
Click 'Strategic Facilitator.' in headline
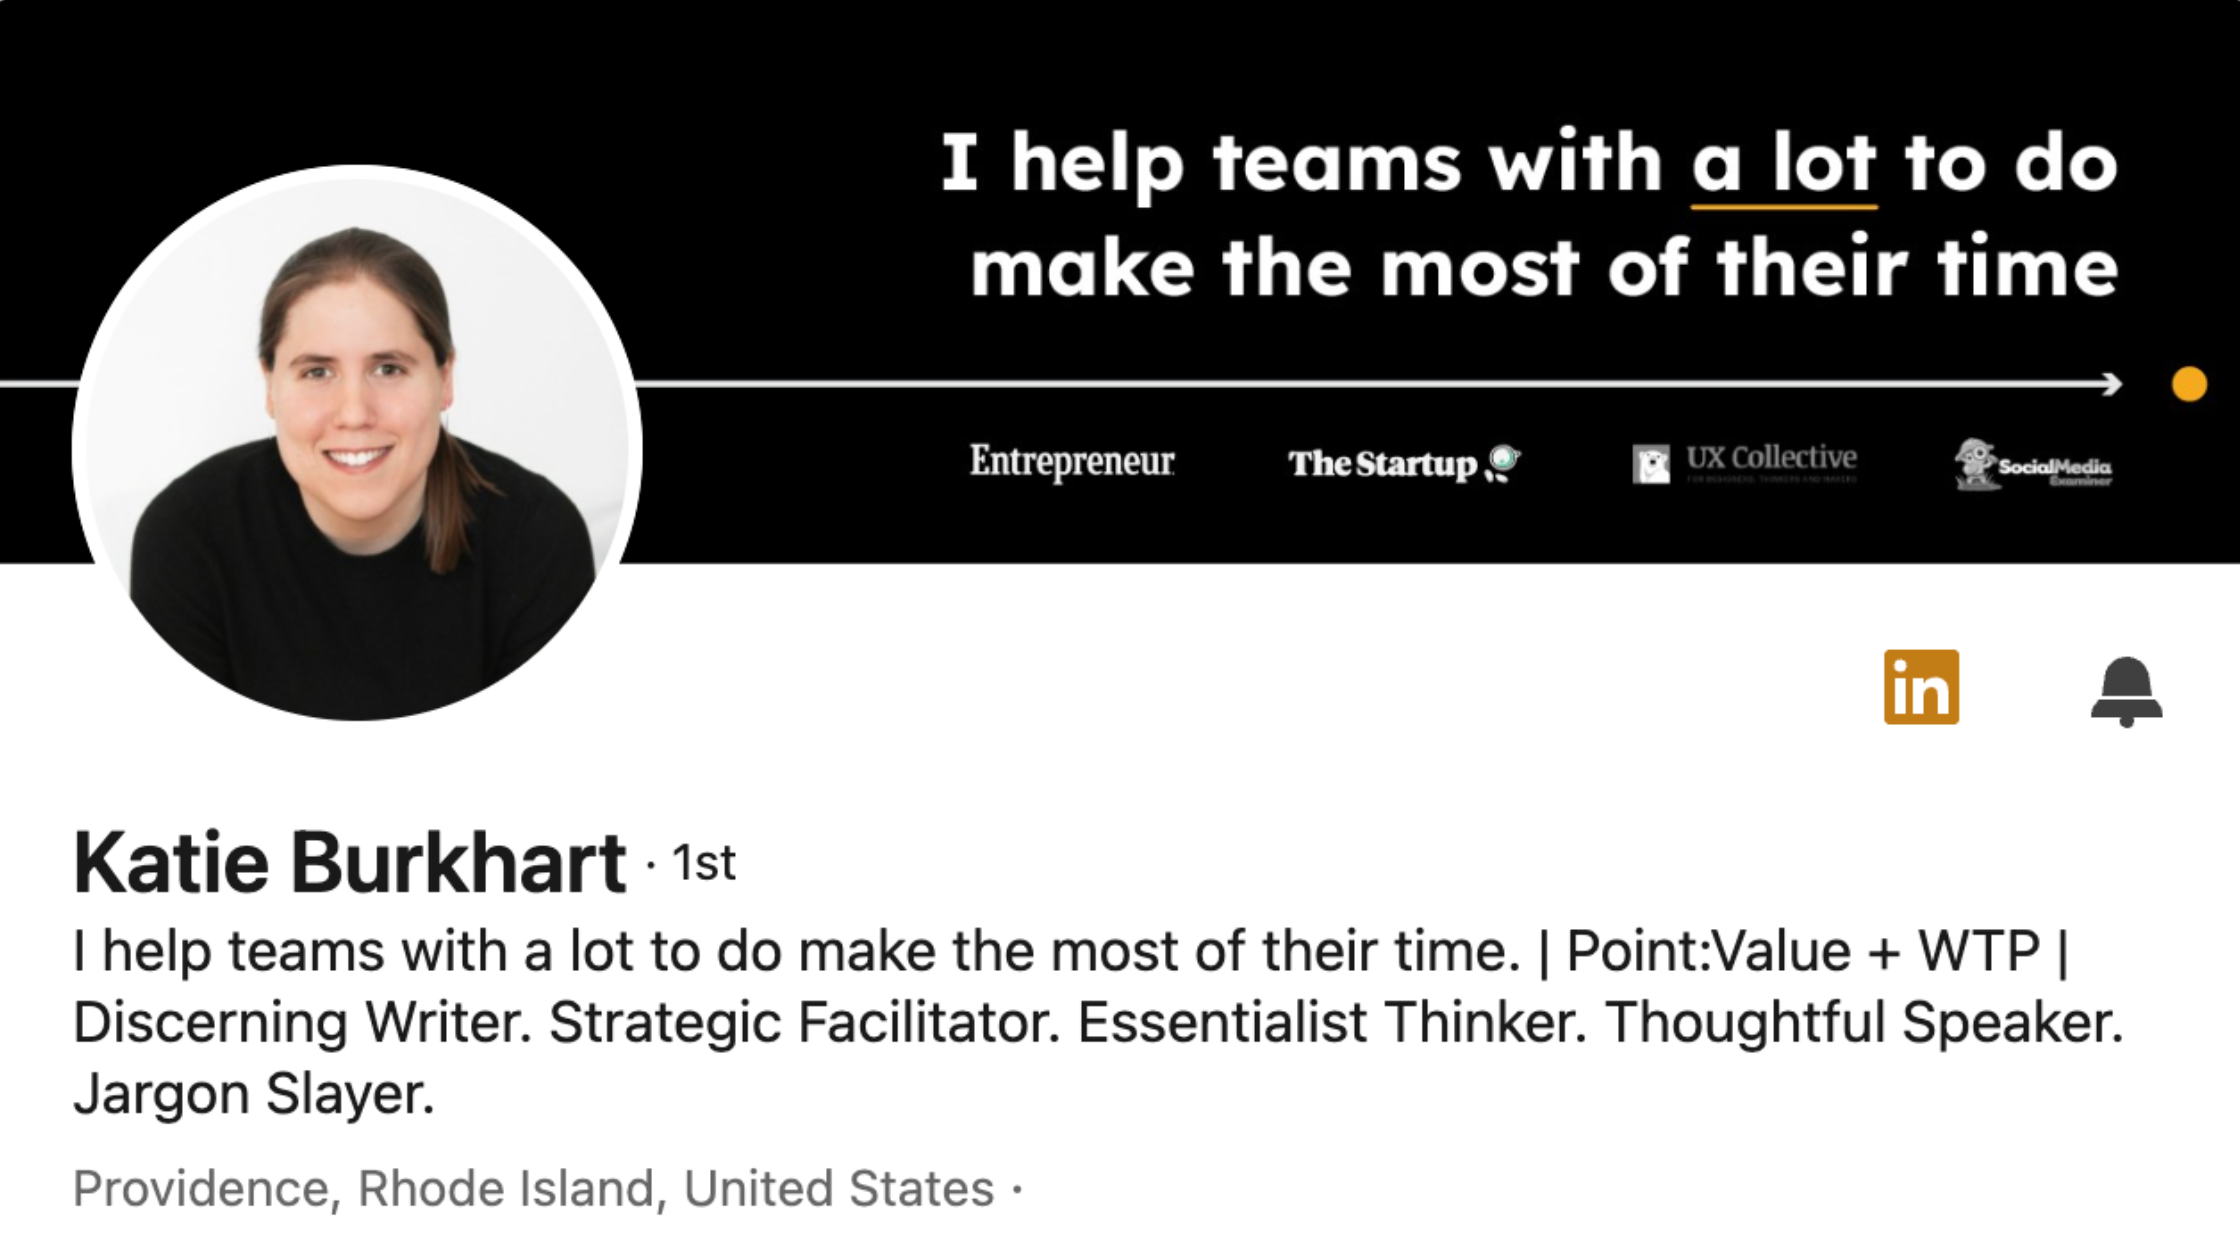pos(804,1022)
